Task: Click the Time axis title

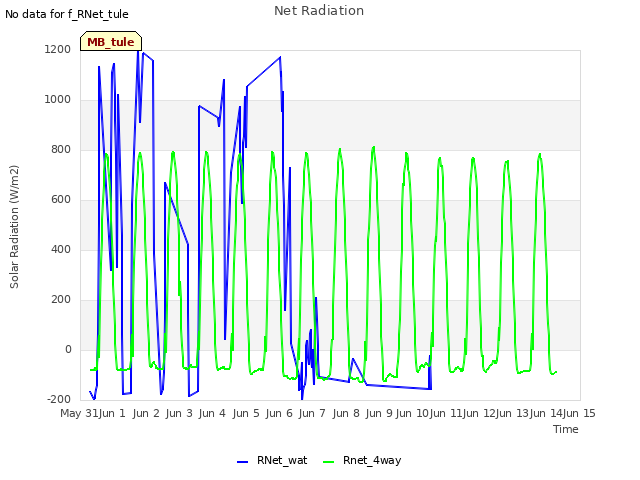Action: [x=566, y=429]
